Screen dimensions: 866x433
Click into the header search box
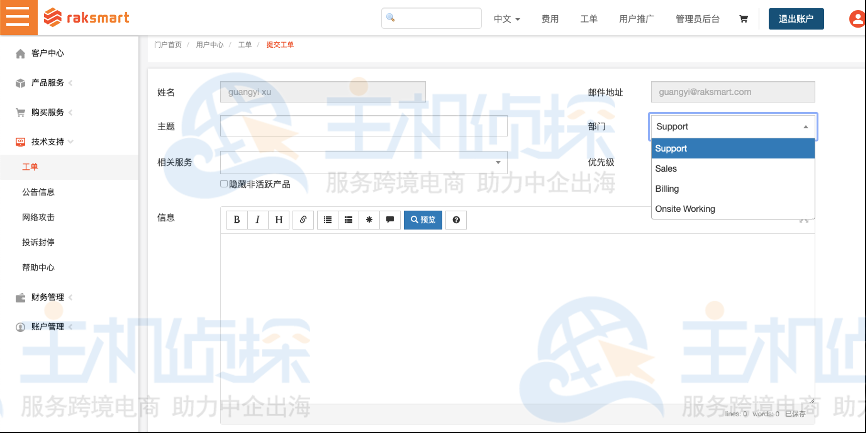pos(431,18)
